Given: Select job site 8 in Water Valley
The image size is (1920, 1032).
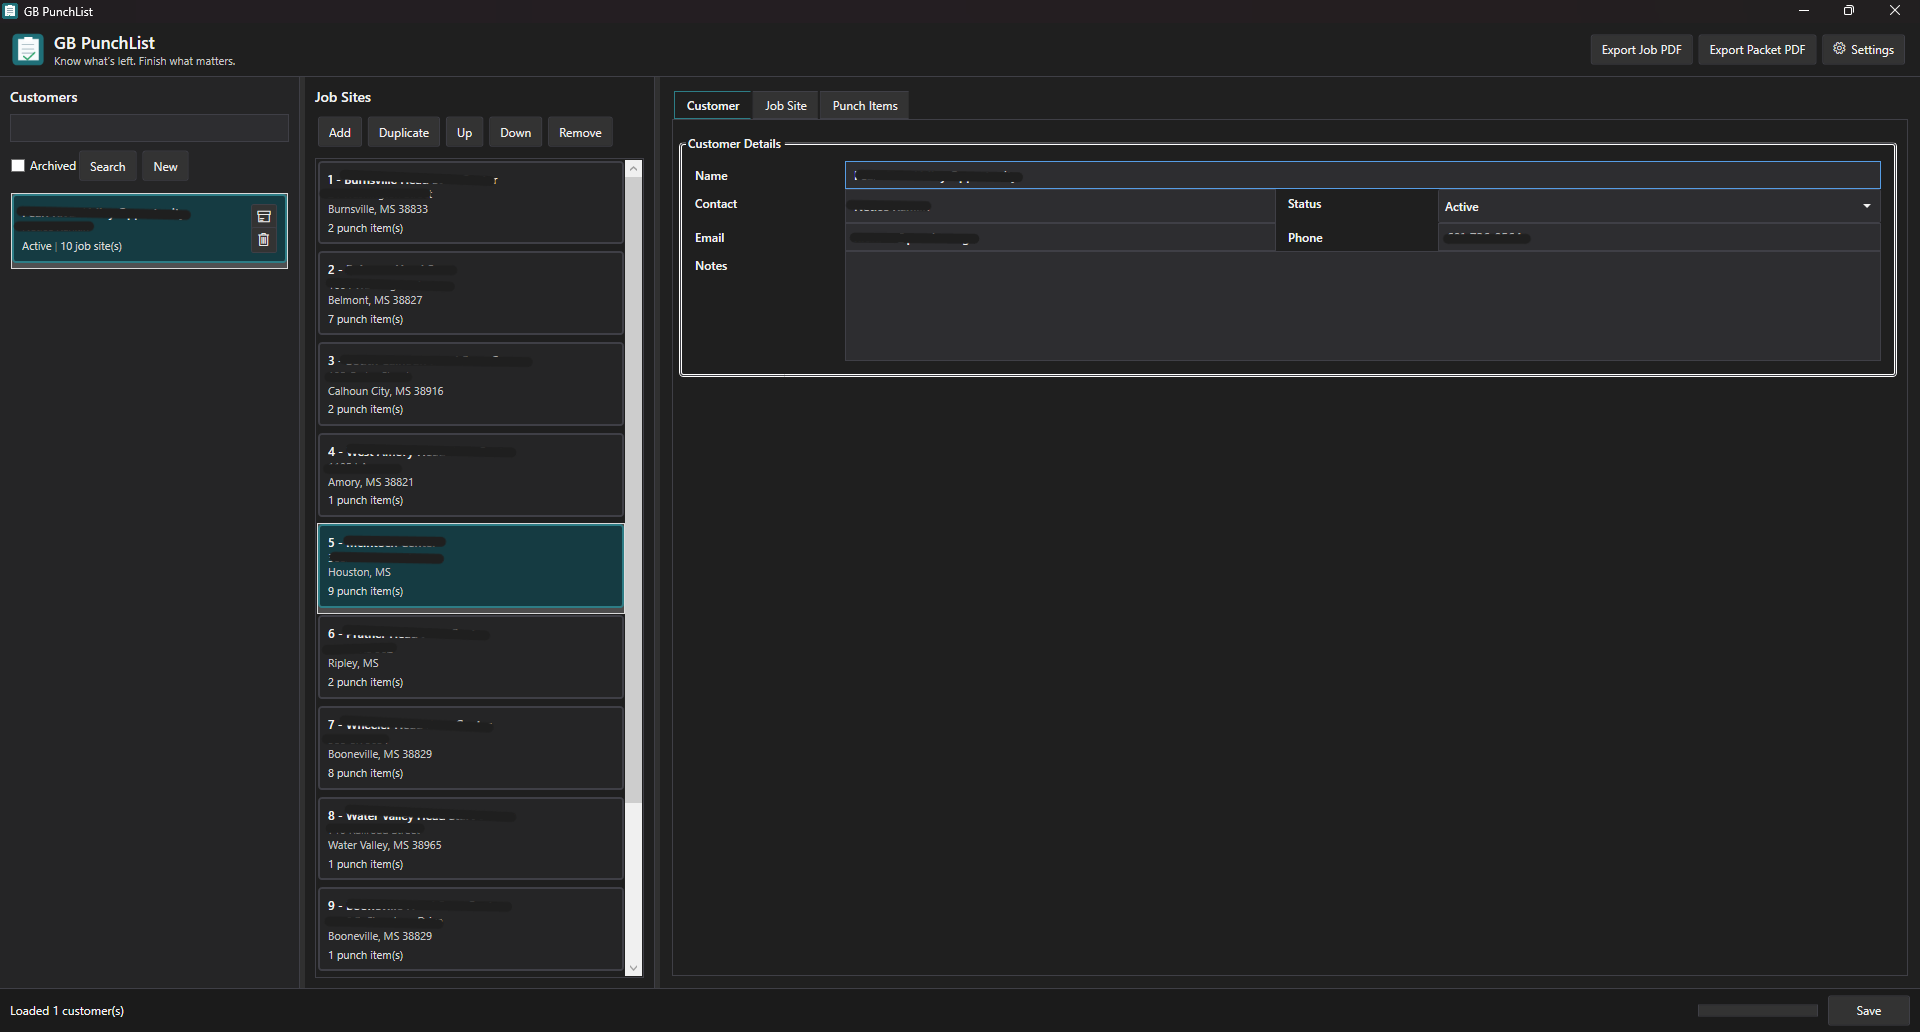Looking at the screenshot, I should 471,840.
